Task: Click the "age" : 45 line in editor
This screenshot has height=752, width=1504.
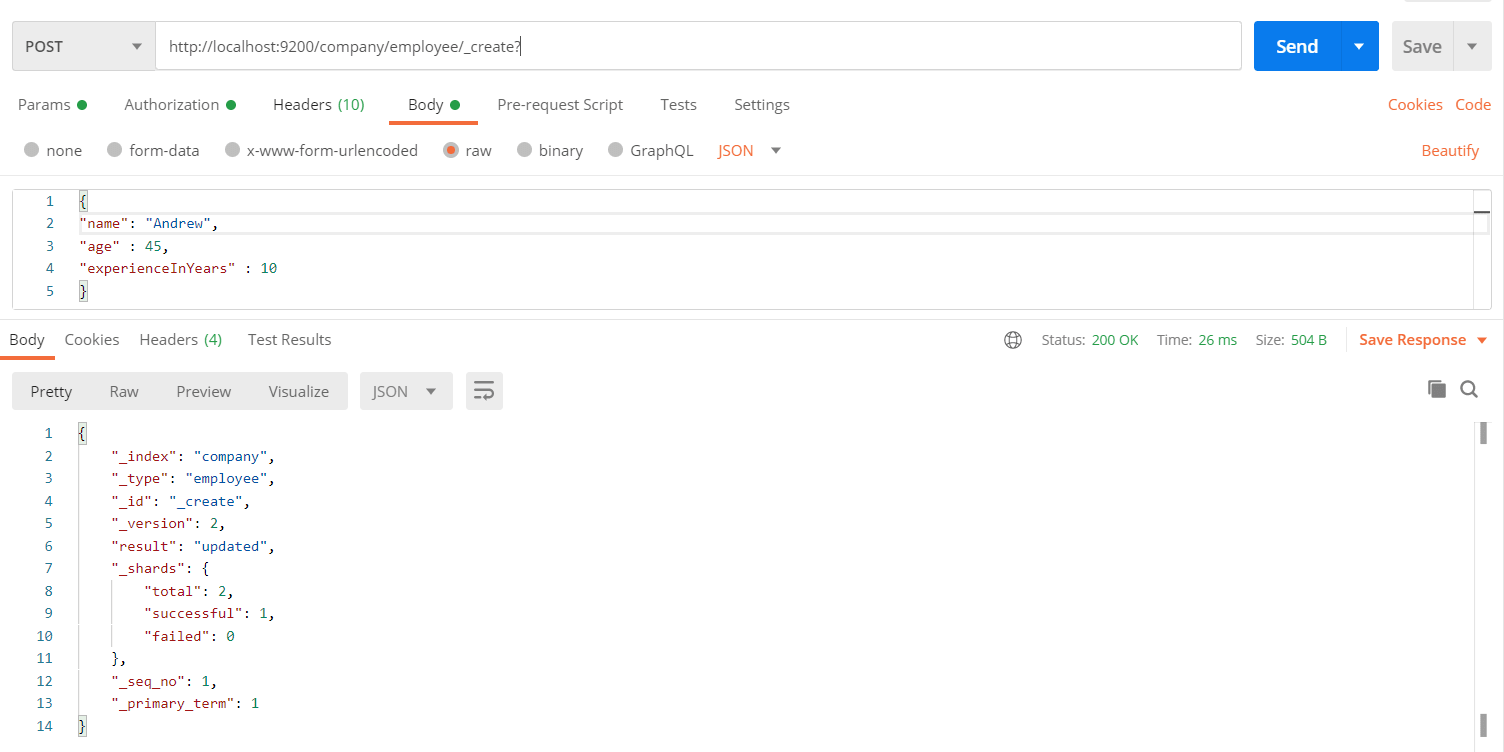Action: point(124,246)
